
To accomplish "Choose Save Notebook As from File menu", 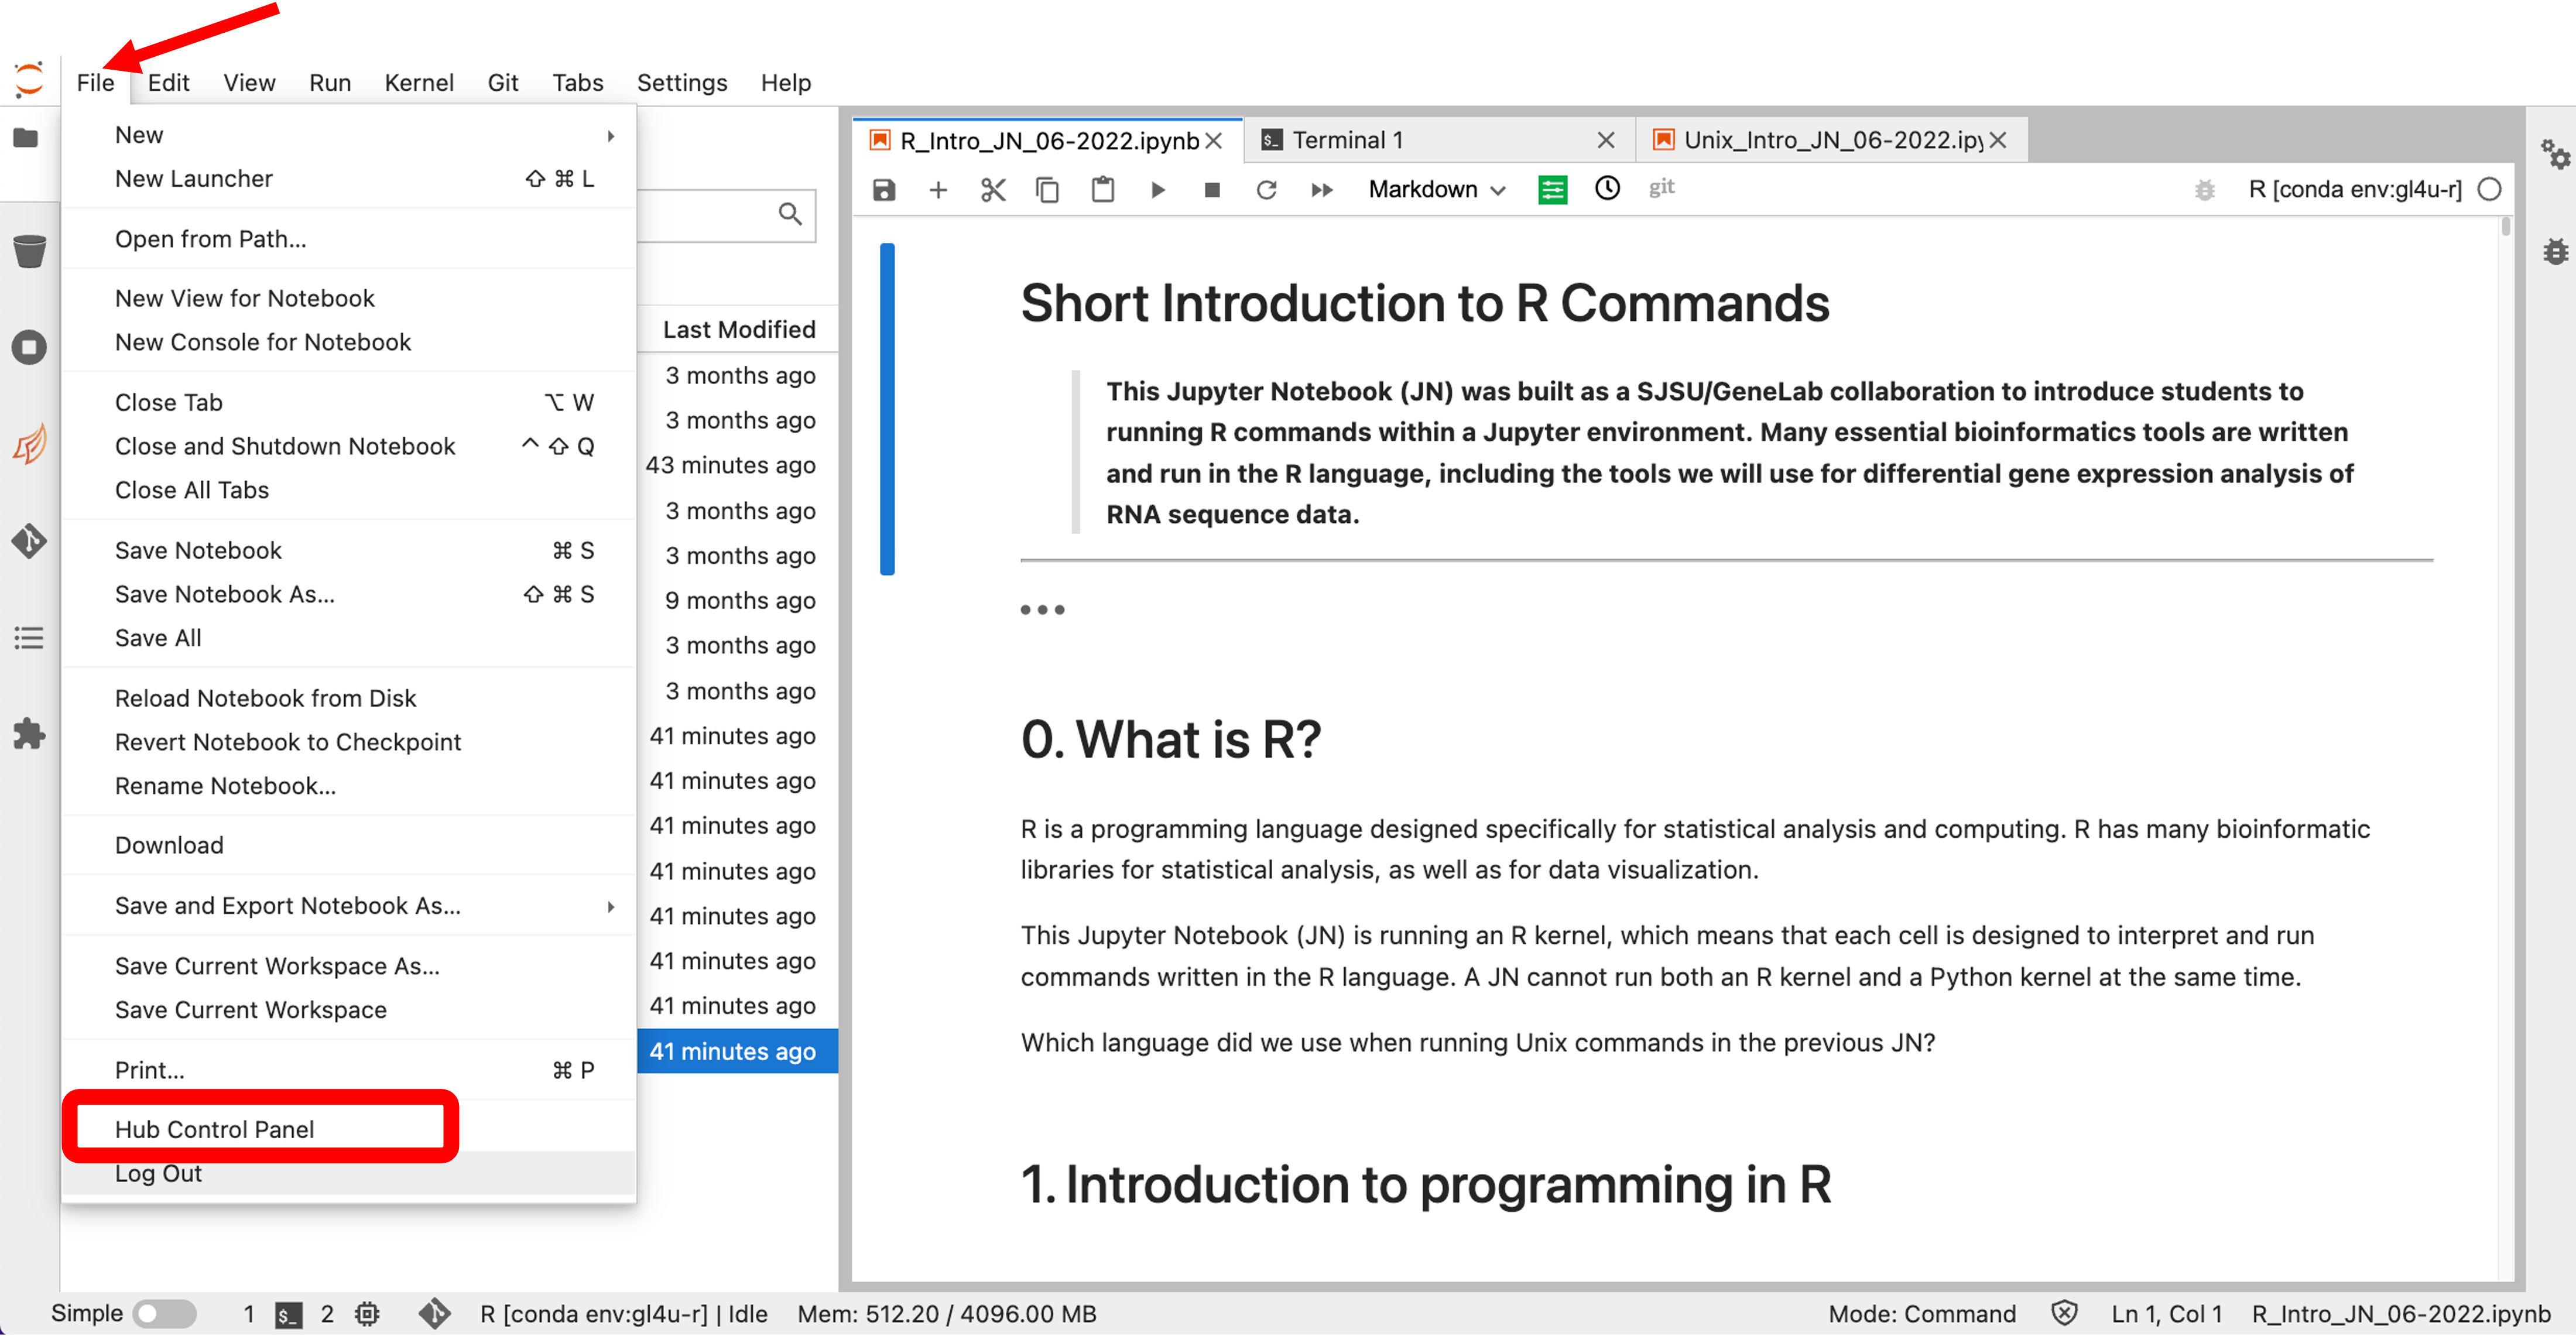I will tap(349, 595).
